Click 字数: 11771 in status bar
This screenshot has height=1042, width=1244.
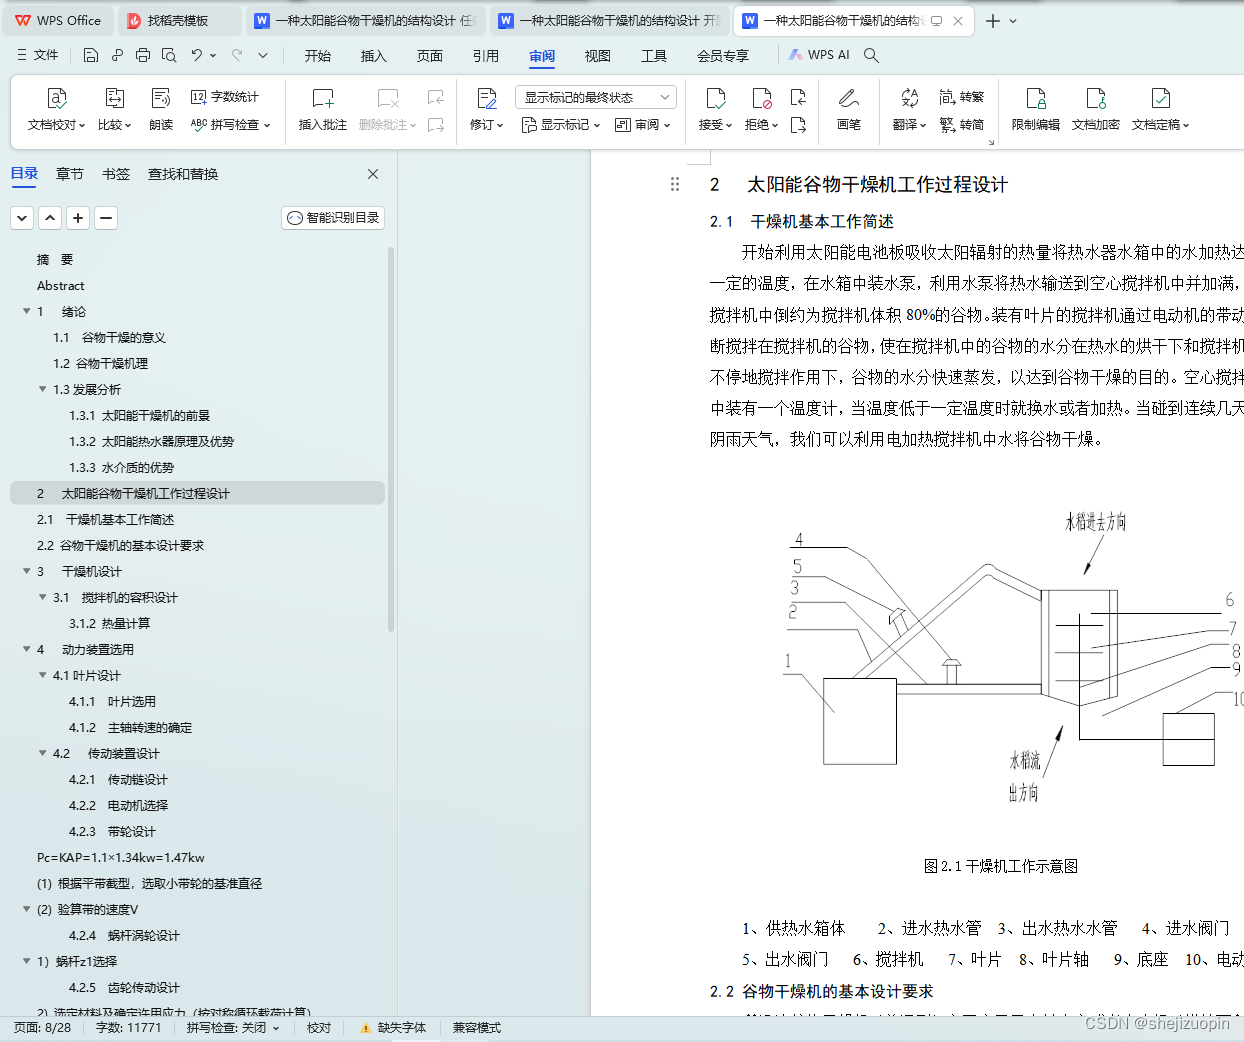[128, 1028]
